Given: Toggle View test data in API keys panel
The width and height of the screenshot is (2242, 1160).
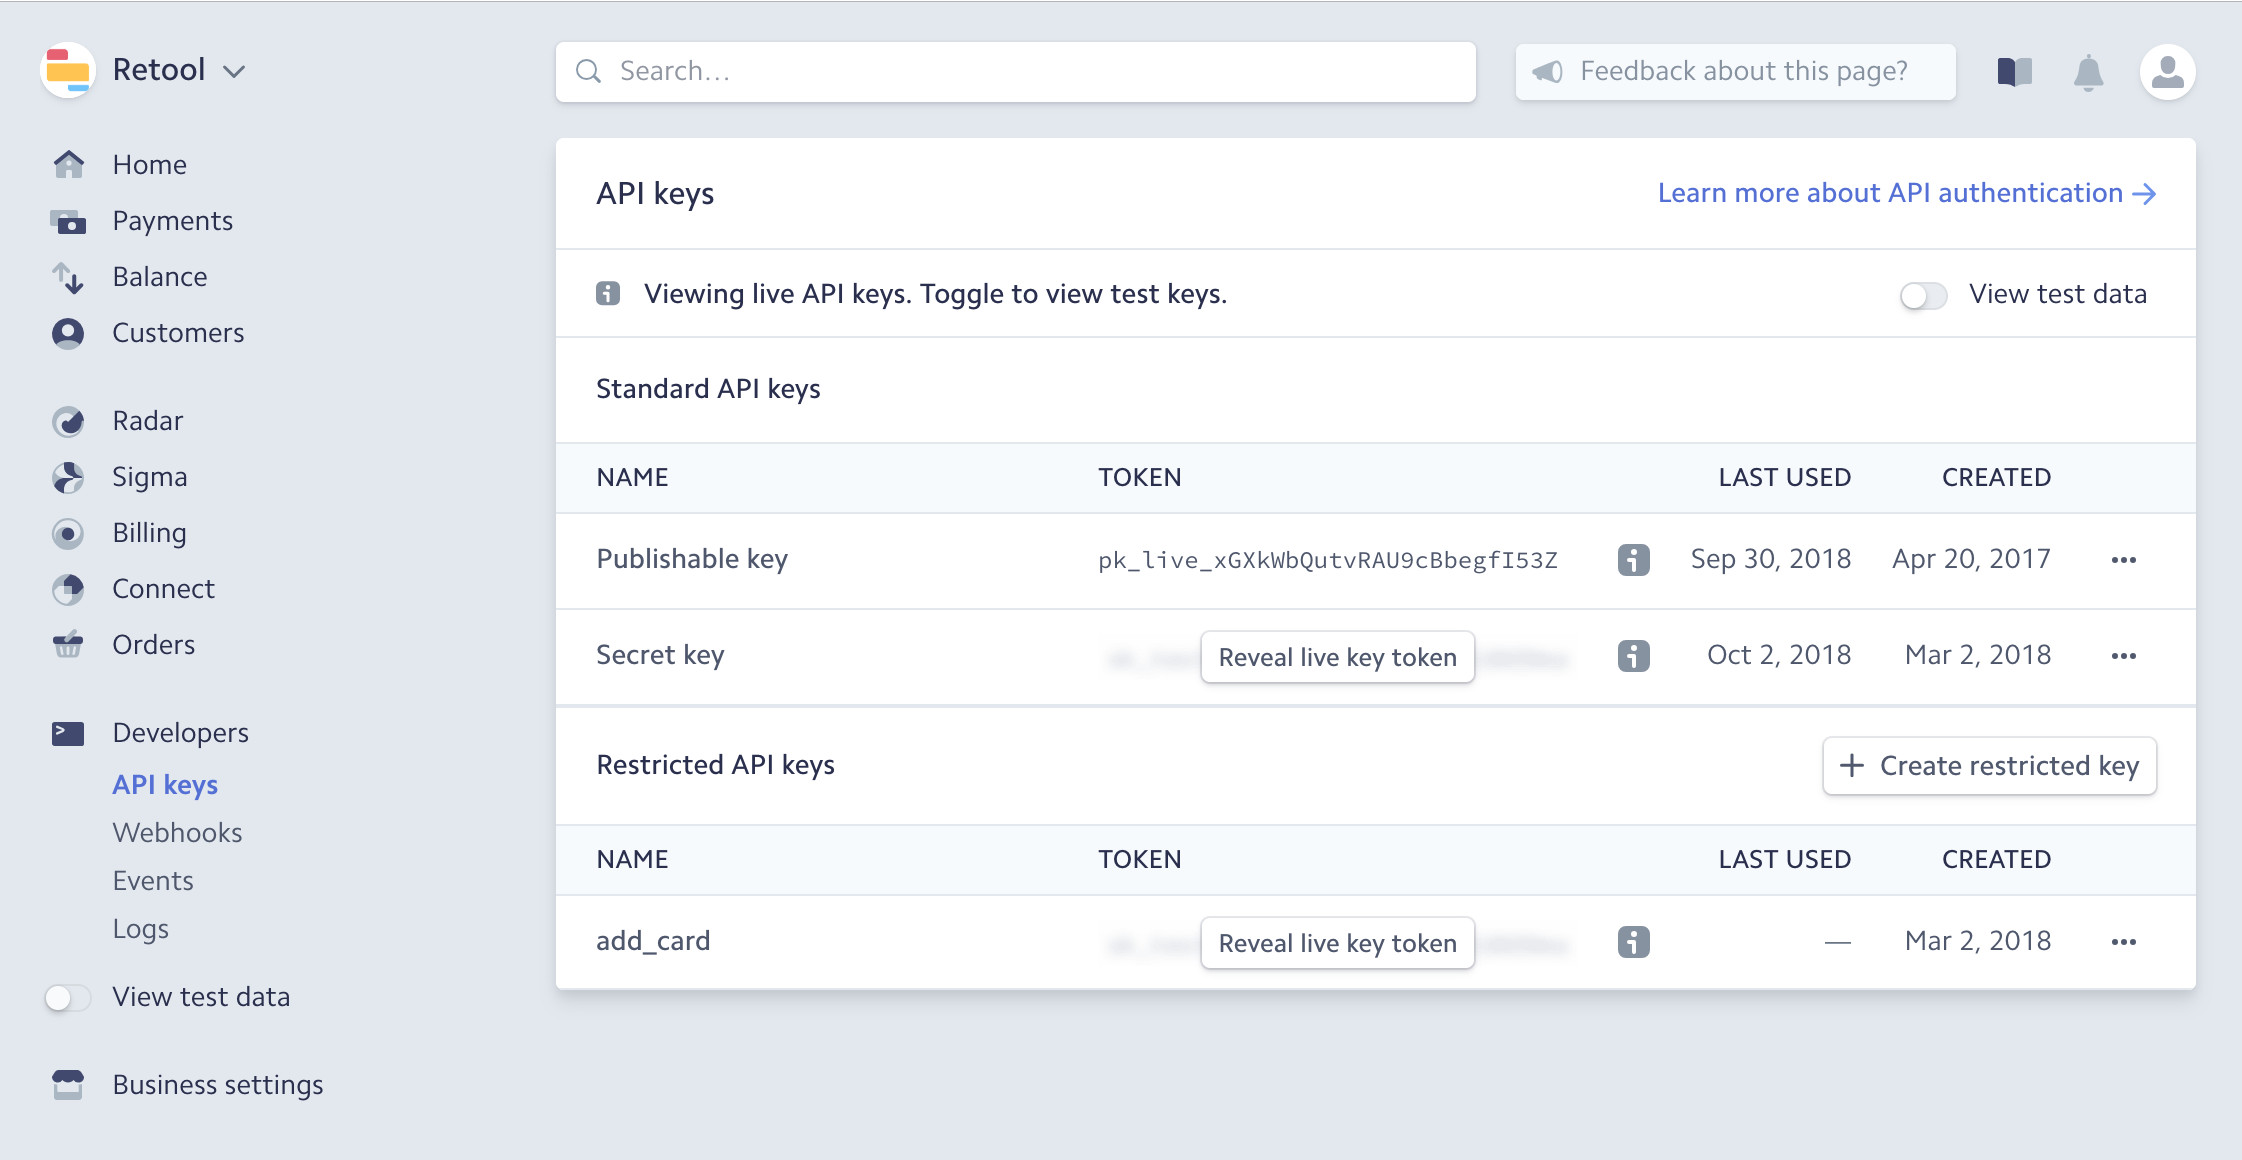Looking at the screenshot, I should click(1923, 295).
